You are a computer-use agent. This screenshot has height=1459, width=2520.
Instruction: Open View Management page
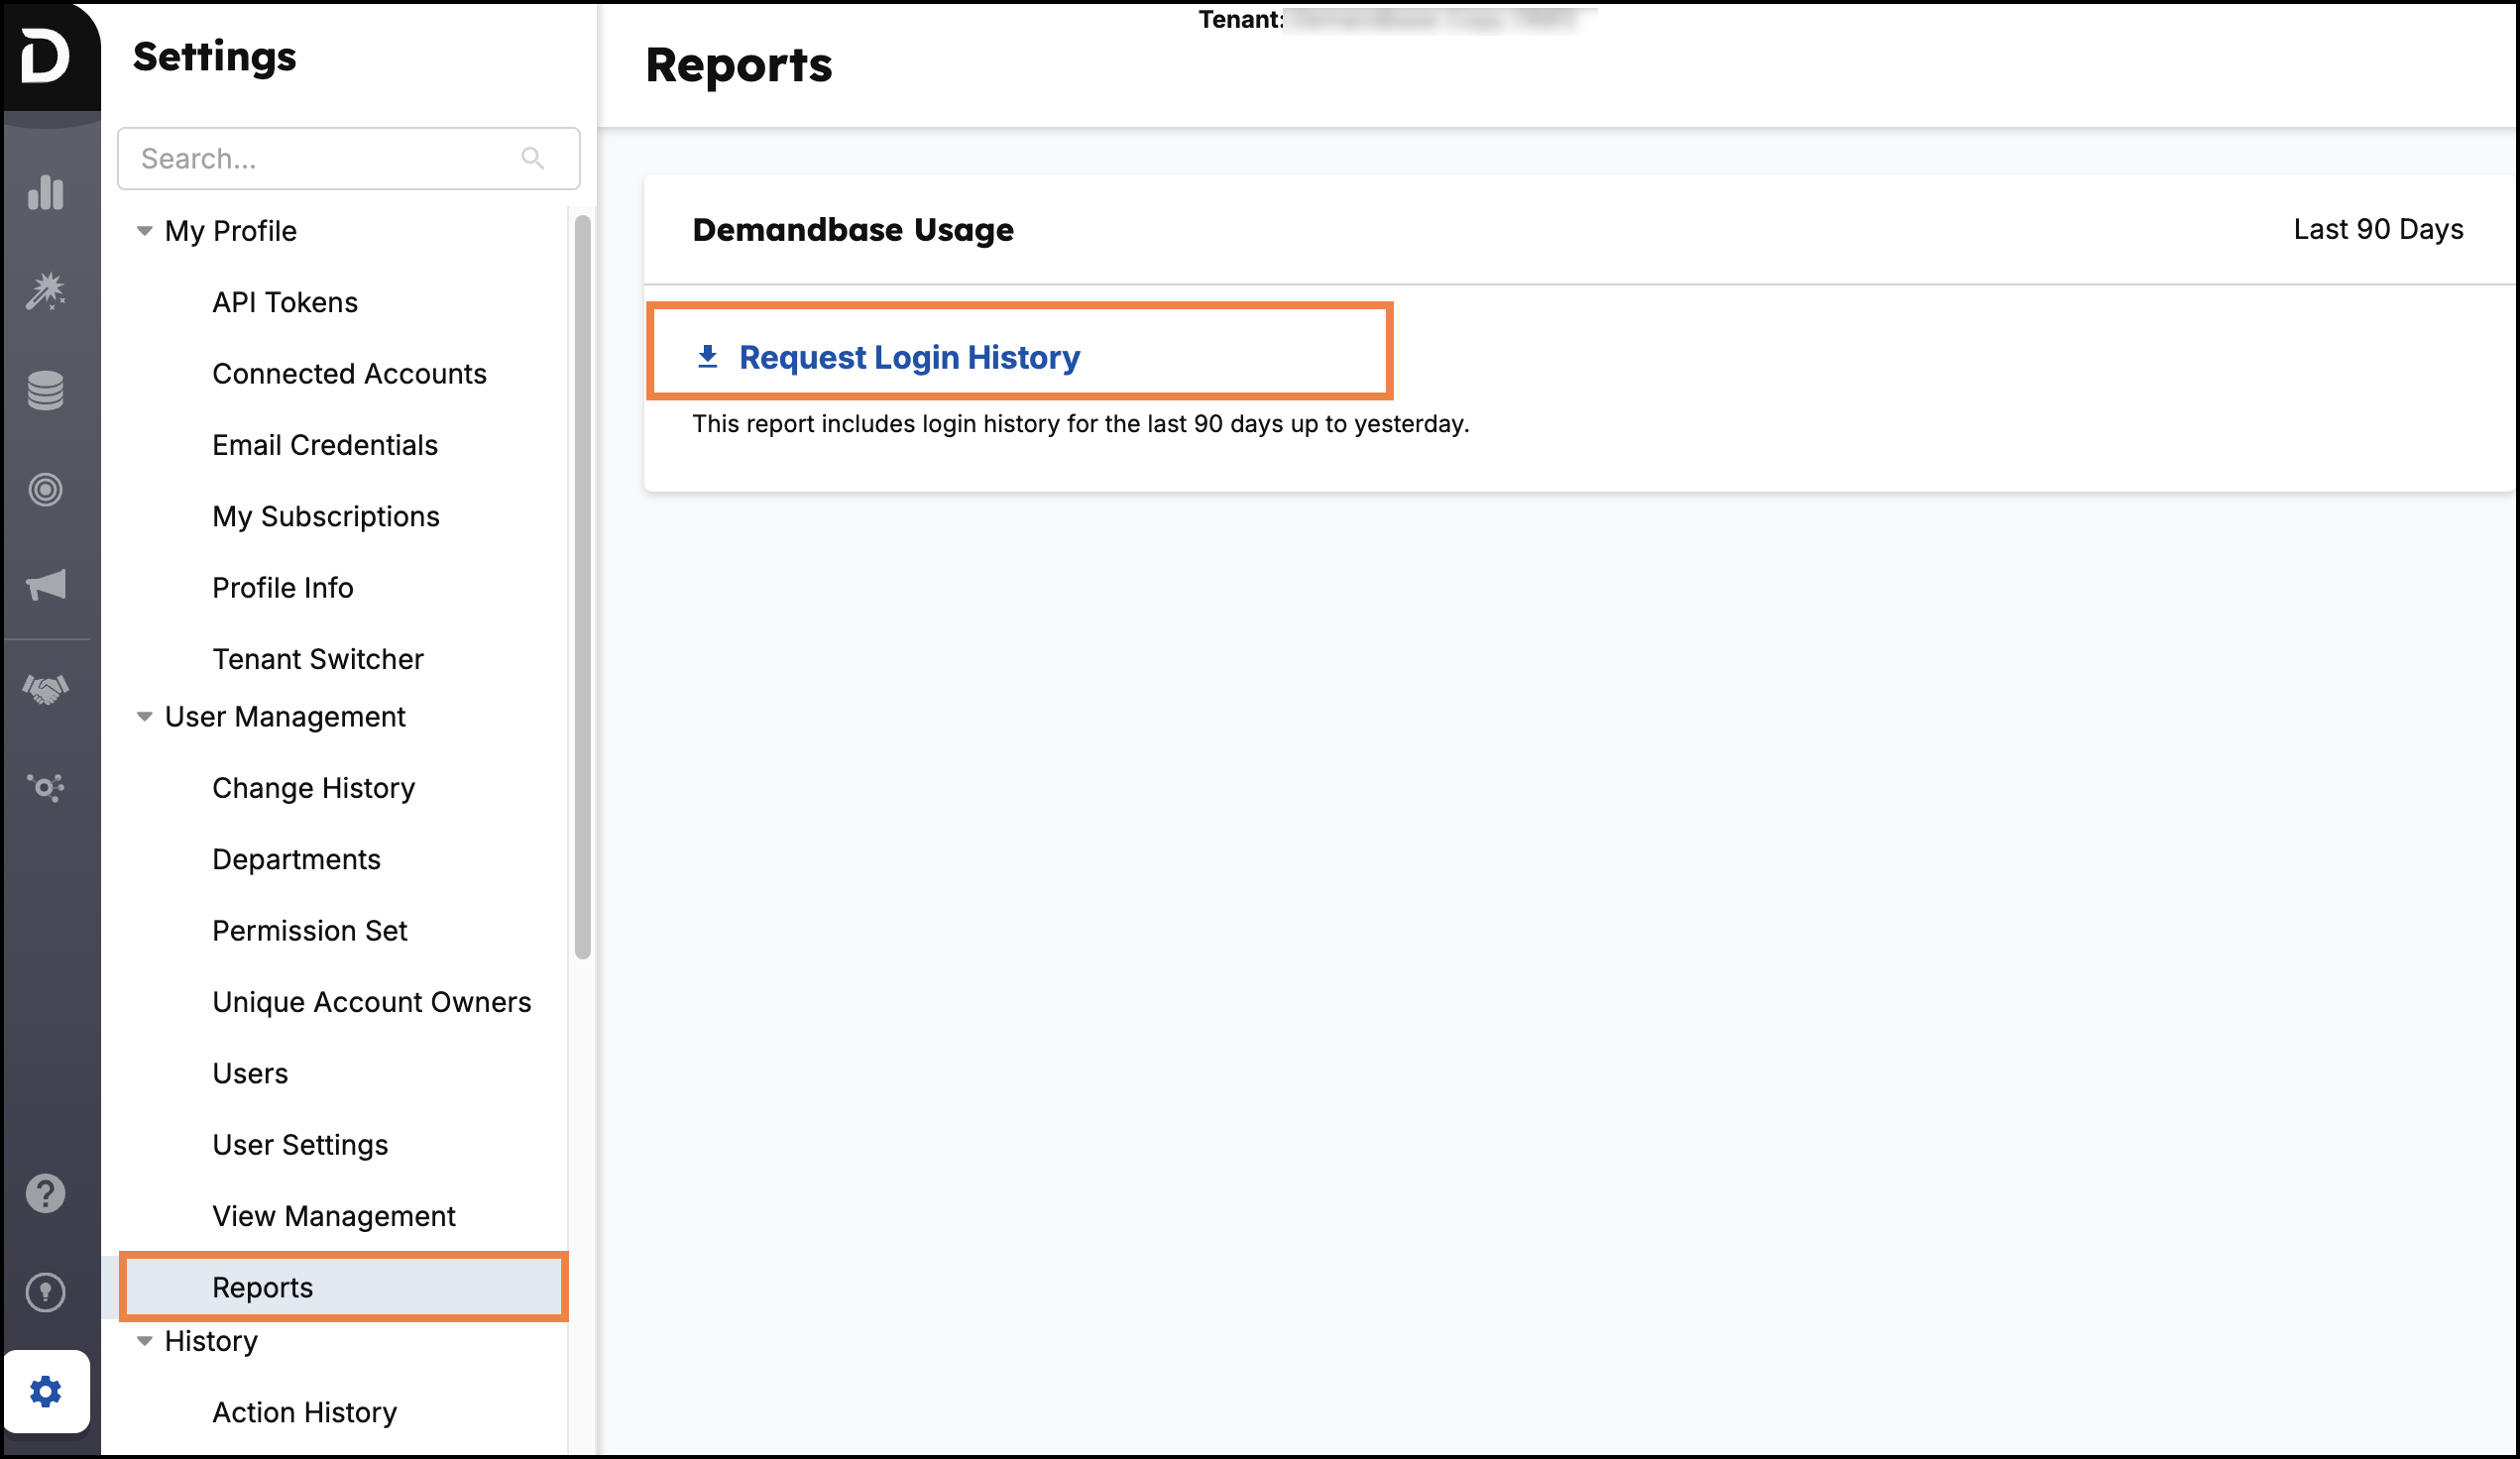pos(334,1216)
